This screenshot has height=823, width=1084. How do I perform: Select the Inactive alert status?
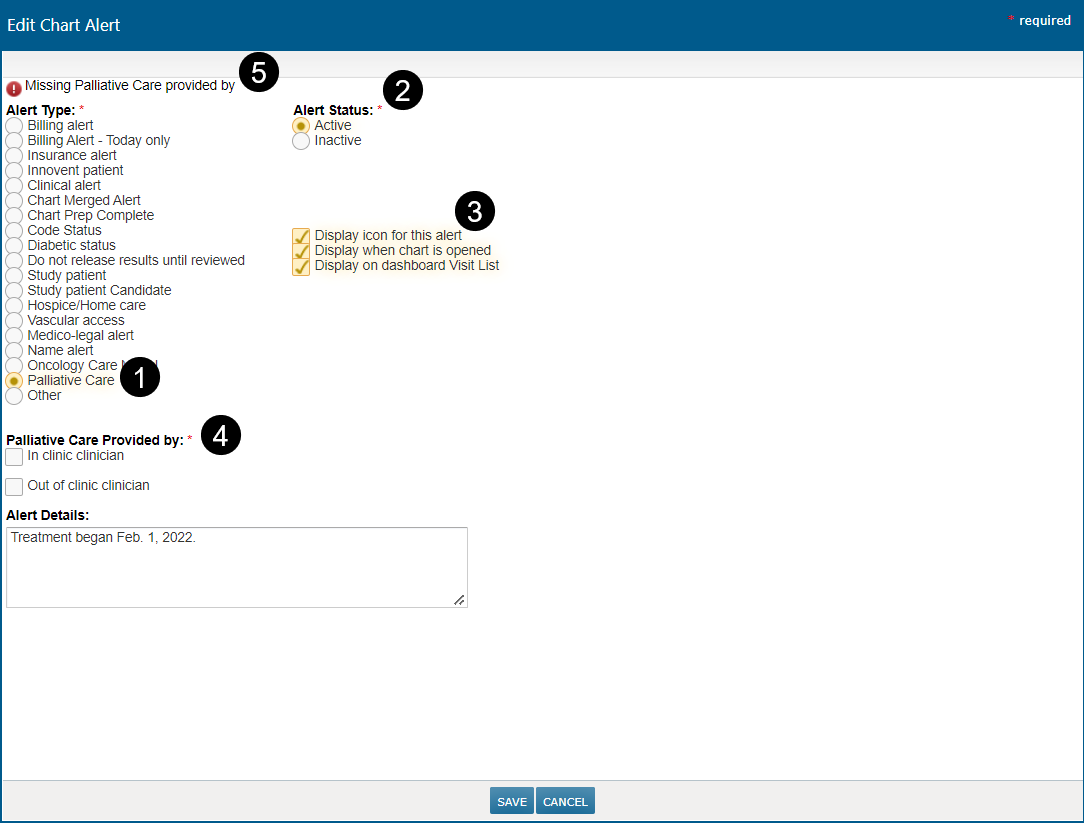click(x=301, y=141)
